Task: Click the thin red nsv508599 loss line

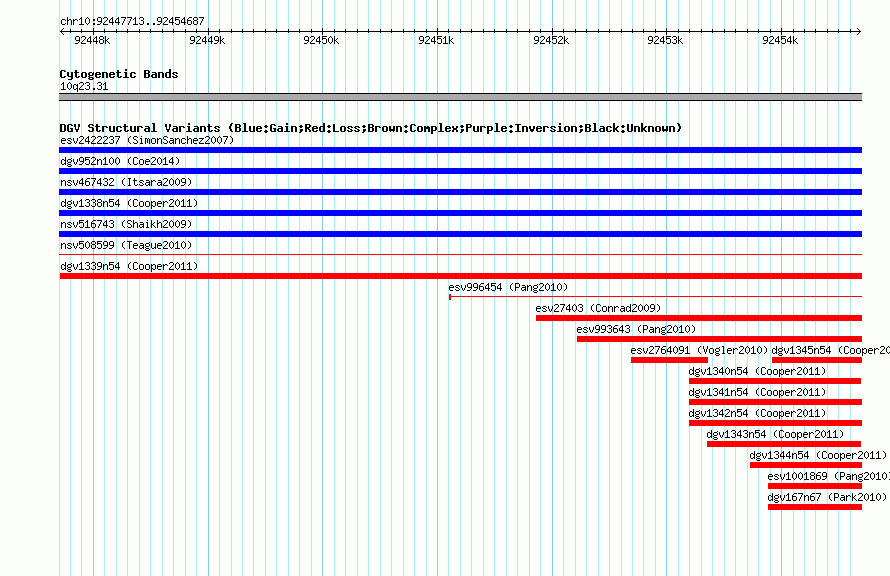Action: pyautogui.click(x=460, y=254)
